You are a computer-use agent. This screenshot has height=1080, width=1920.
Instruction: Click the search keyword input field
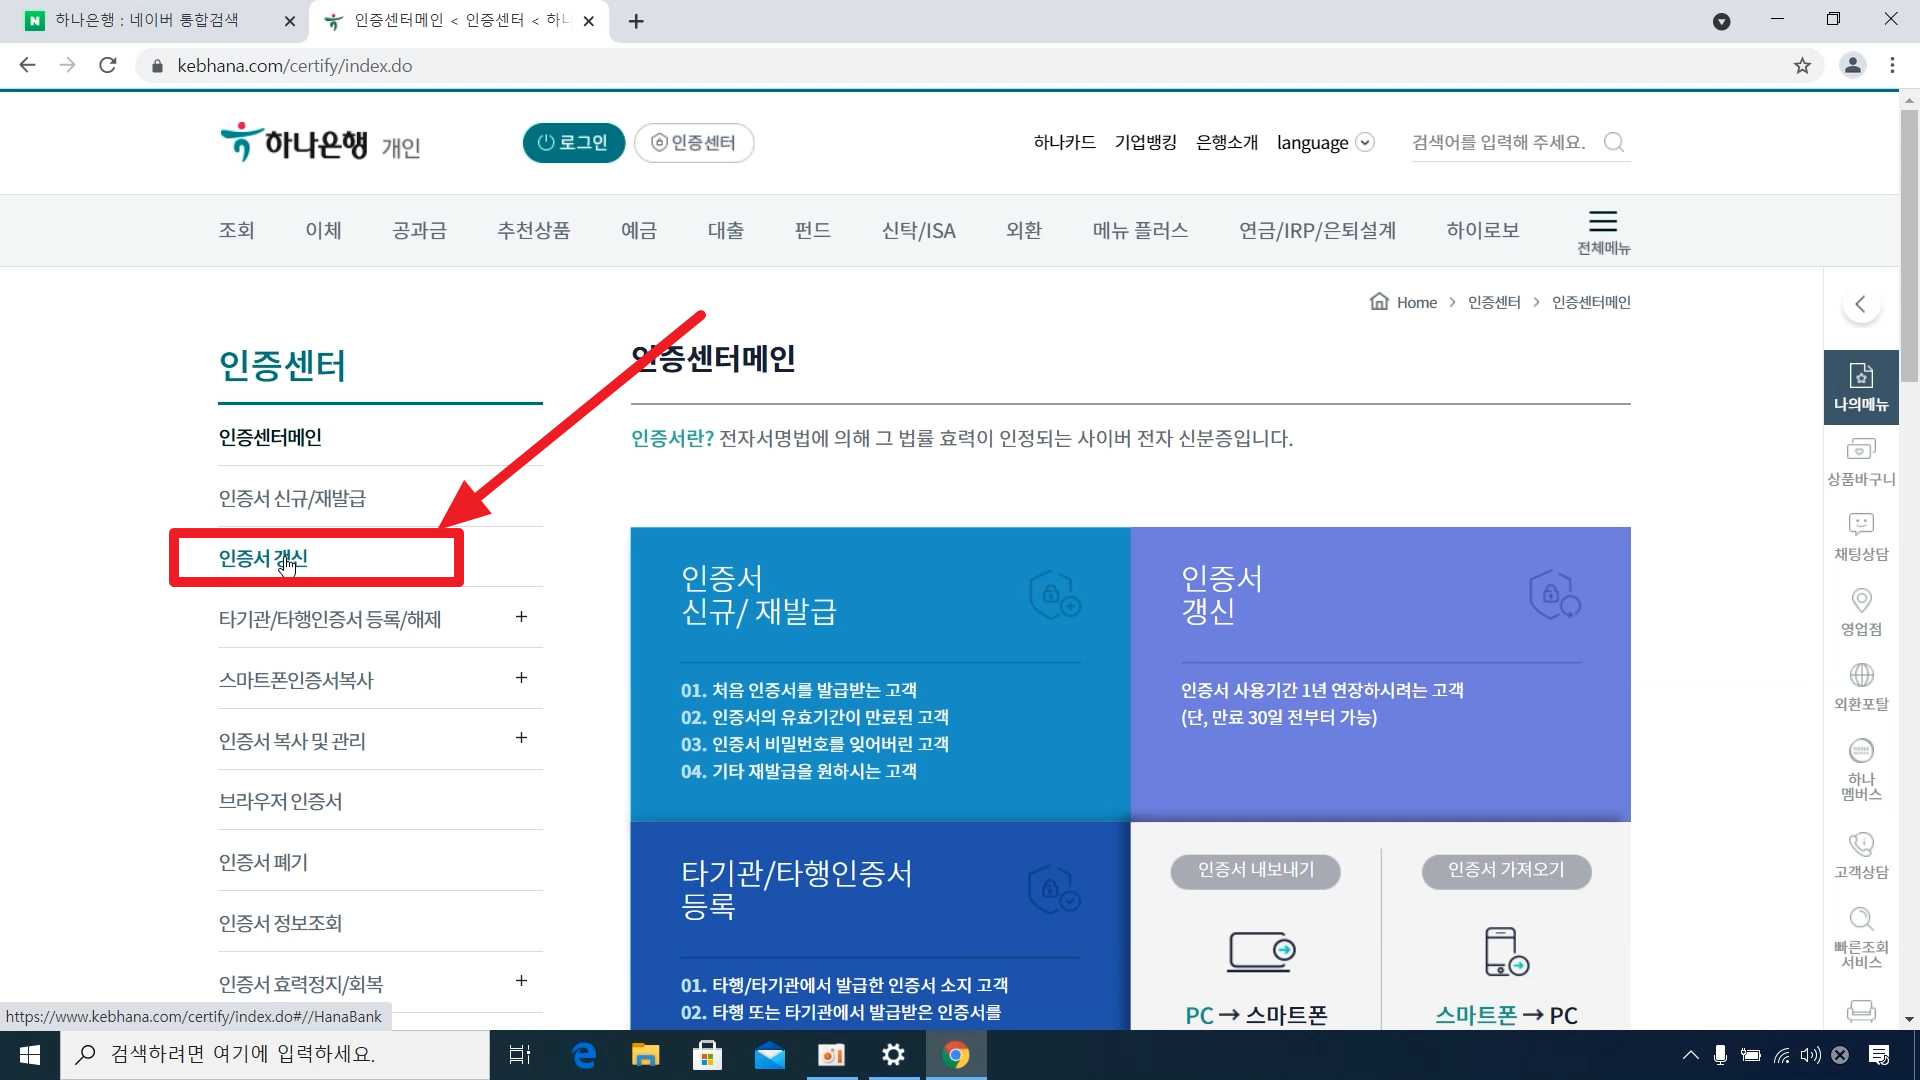[1498, 142]
